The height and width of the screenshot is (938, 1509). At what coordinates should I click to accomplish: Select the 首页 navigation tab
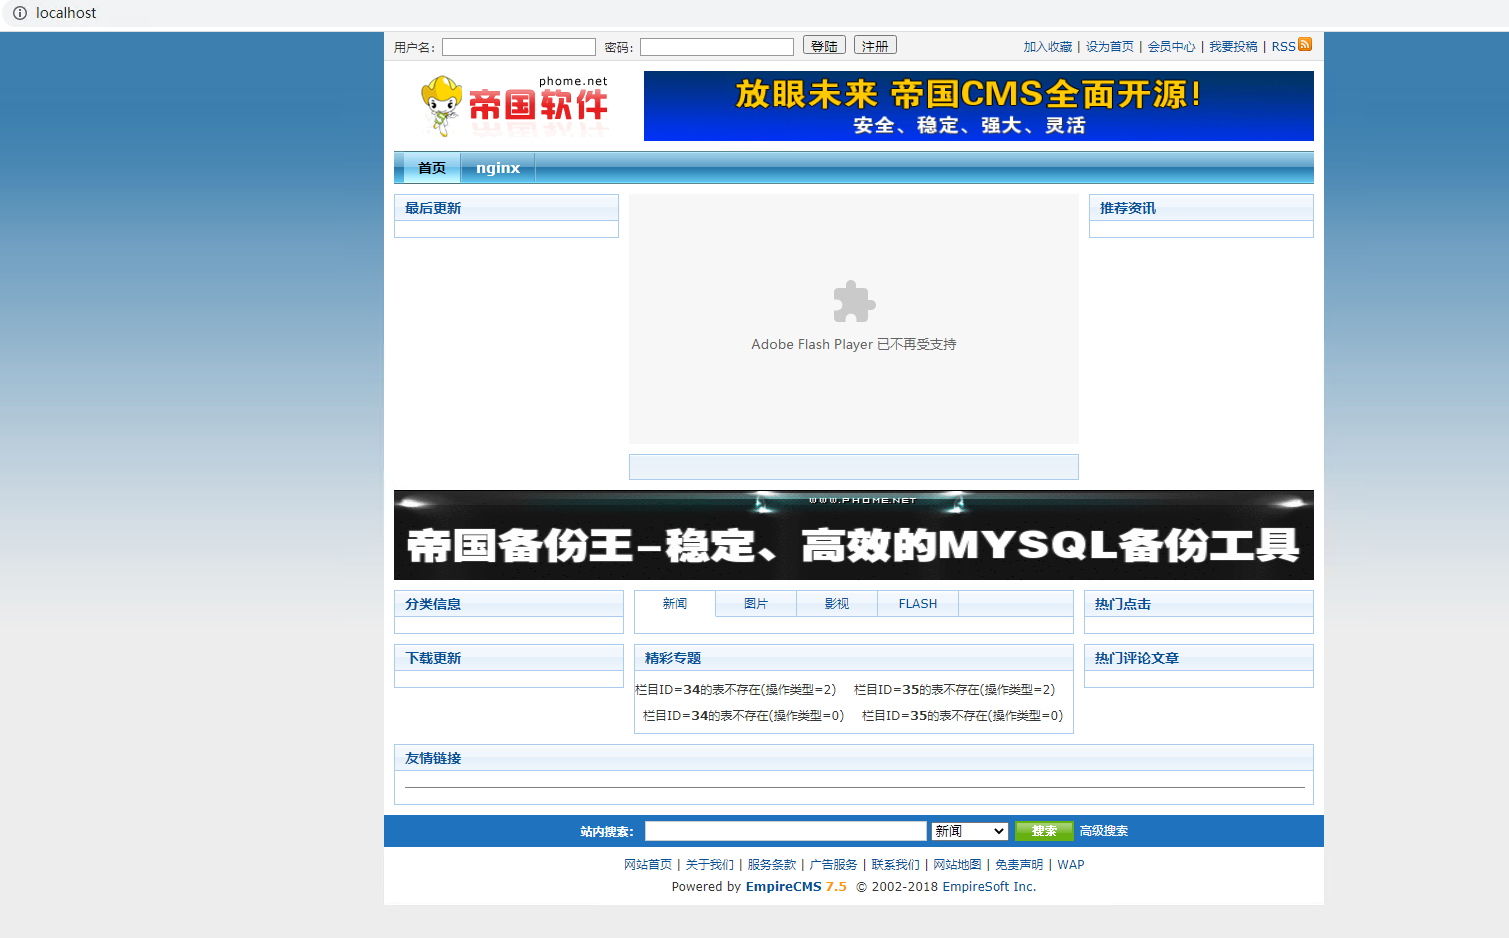[431, 167]
